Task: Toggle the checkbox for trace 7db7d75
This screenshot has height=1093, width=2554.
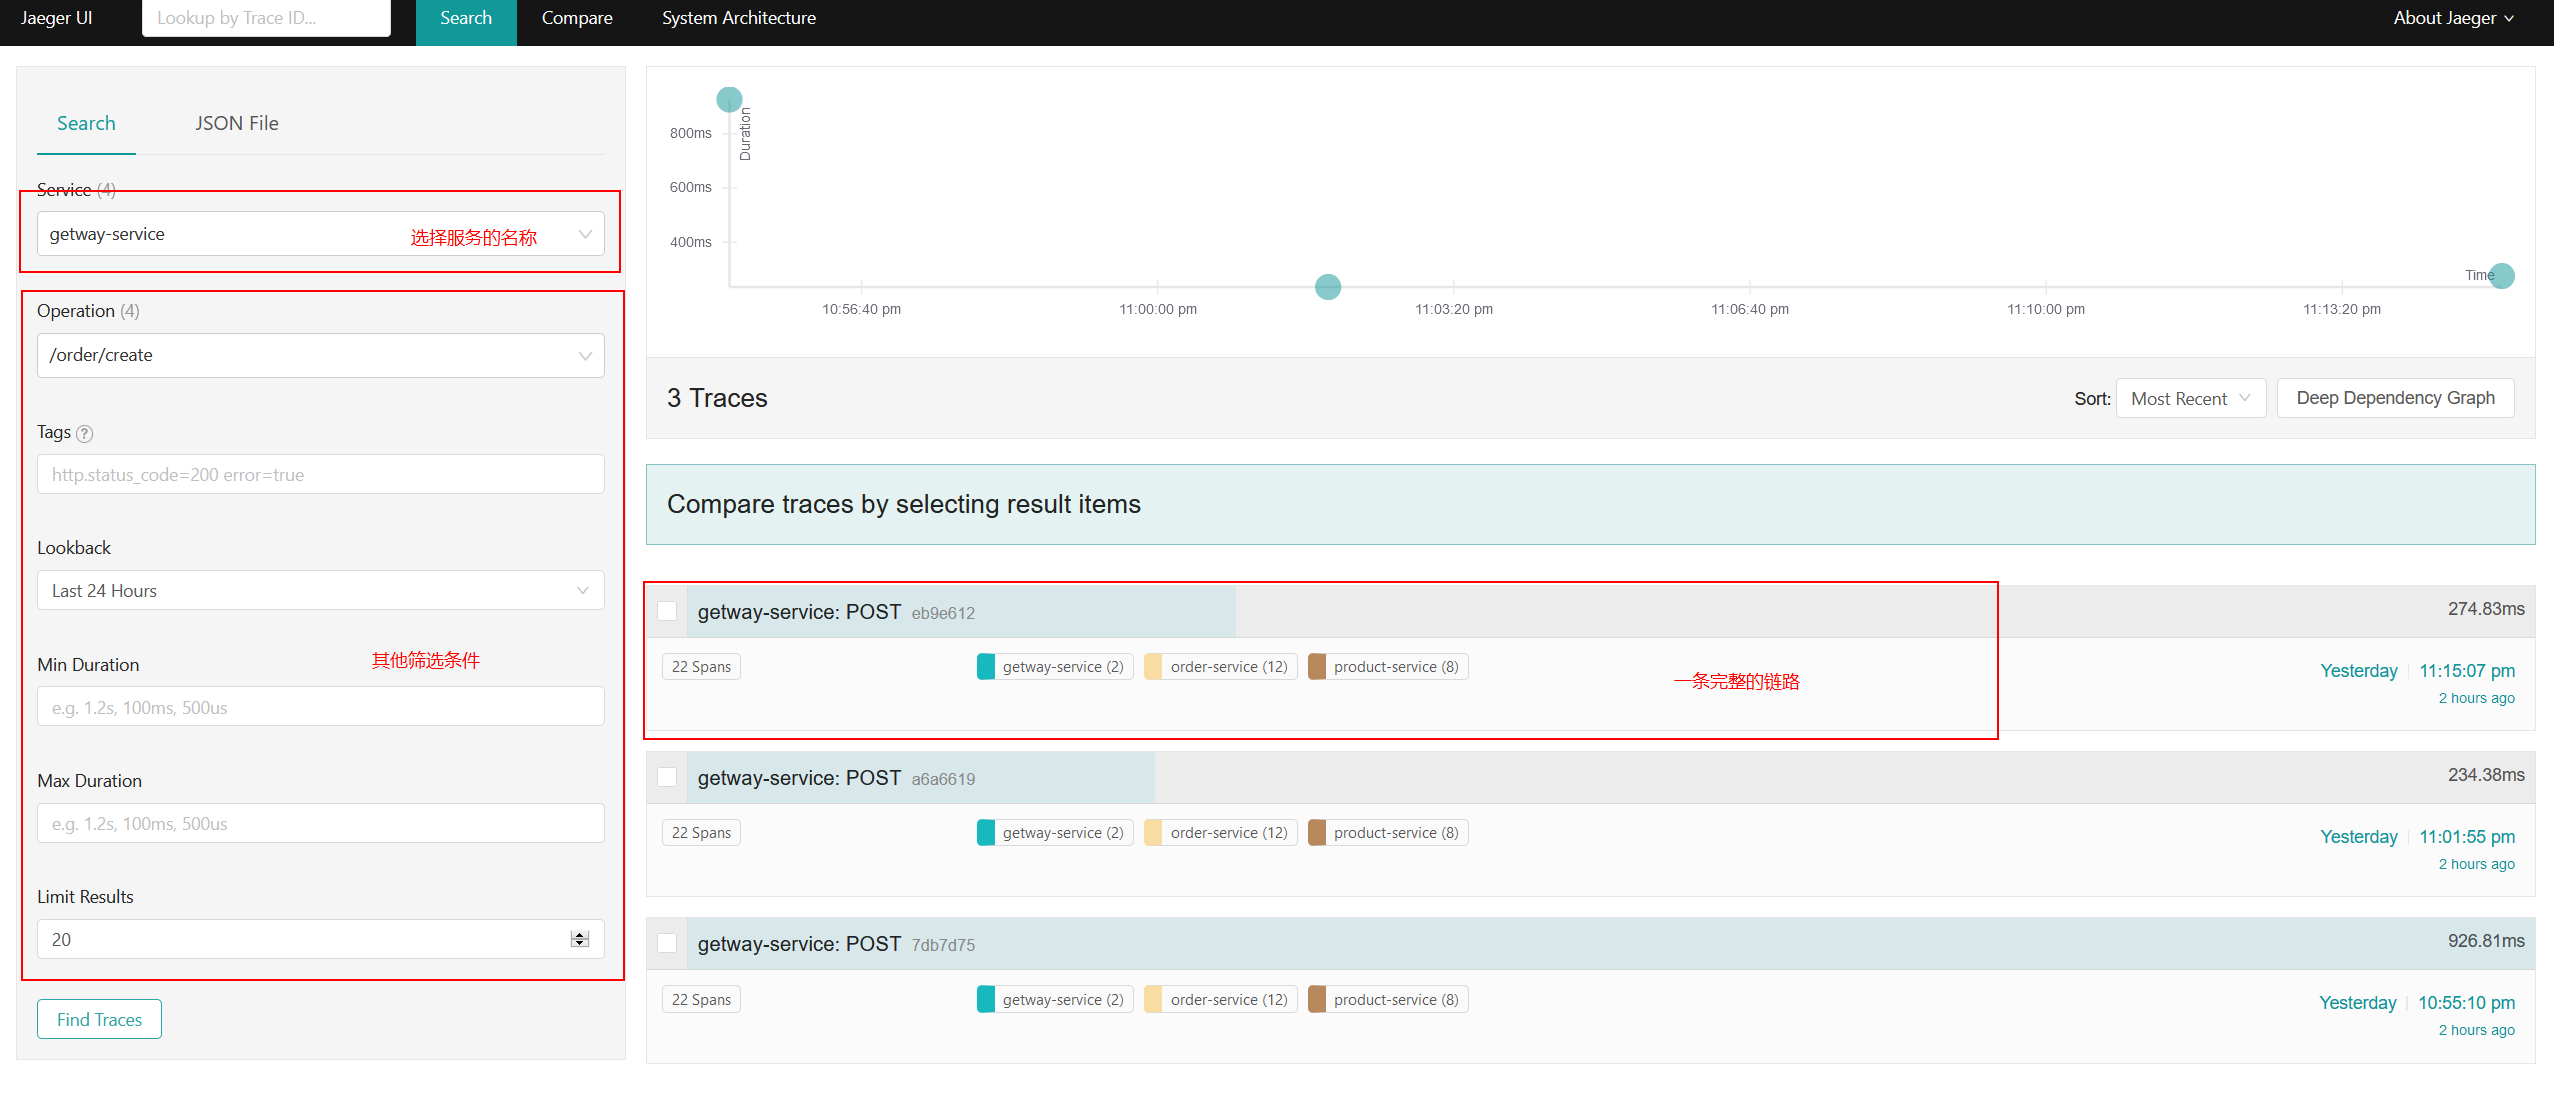Action: tap(671, 943)
